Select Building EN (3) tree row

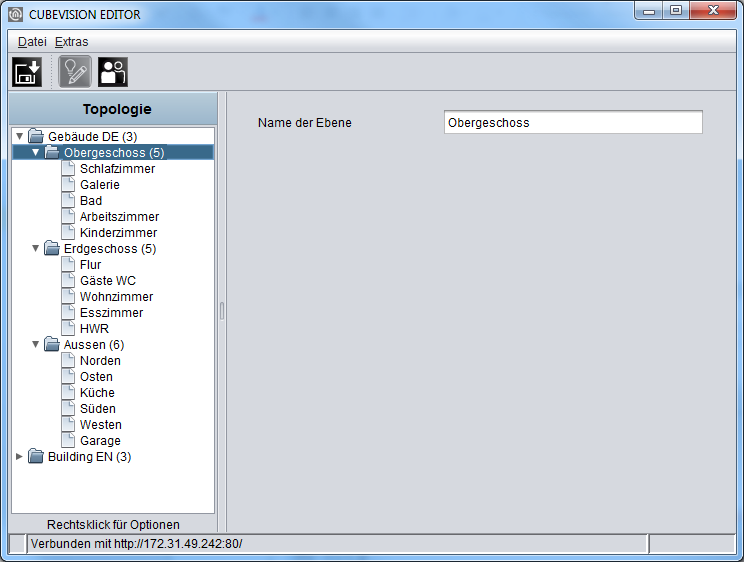90,457
